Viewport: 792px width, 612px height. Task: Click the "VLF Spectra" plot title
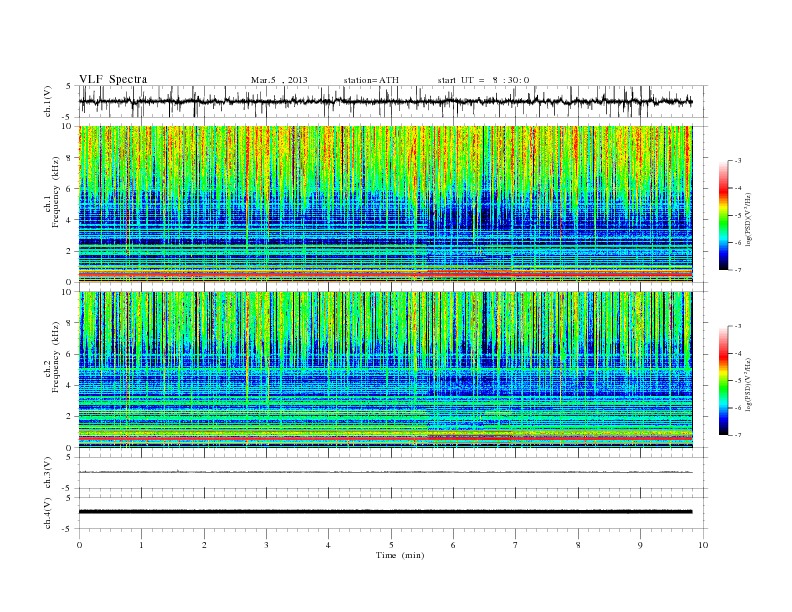(113, 79)
